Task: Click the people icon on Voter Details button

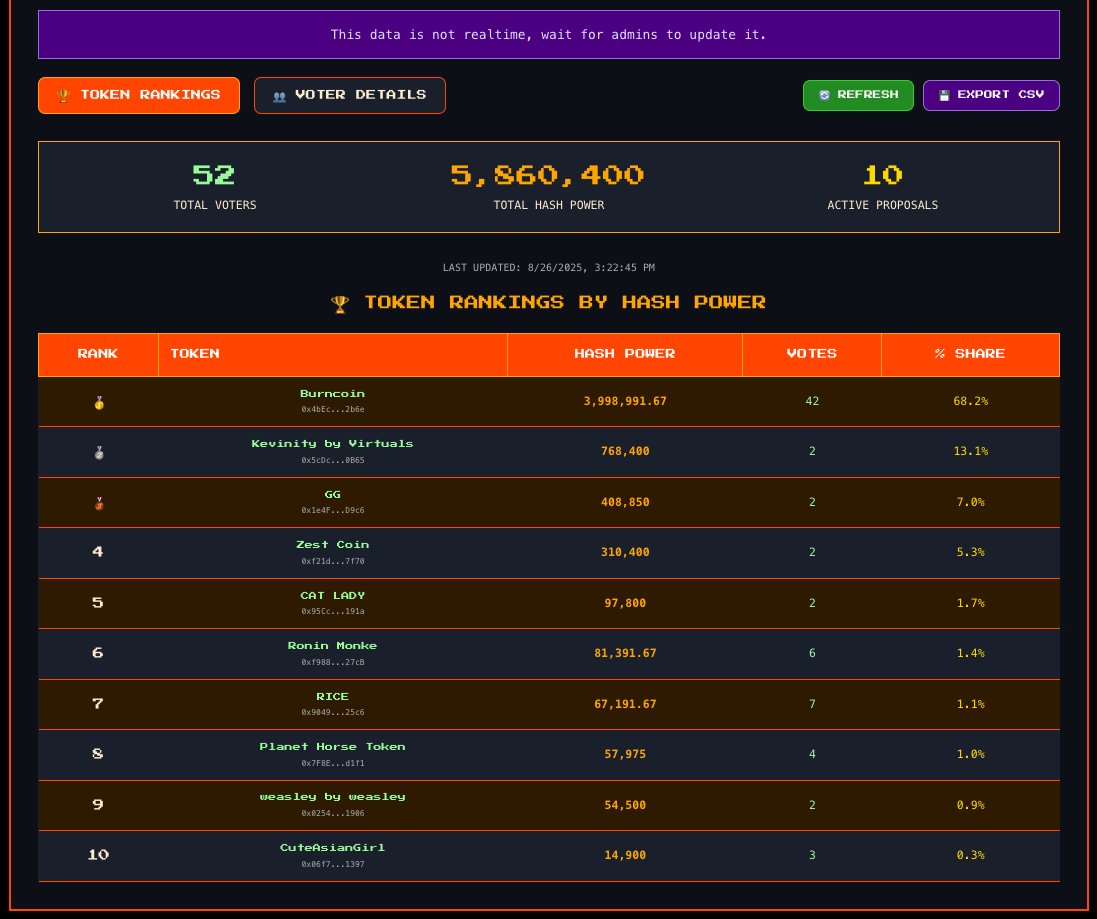Action: [x=279, y=95]
